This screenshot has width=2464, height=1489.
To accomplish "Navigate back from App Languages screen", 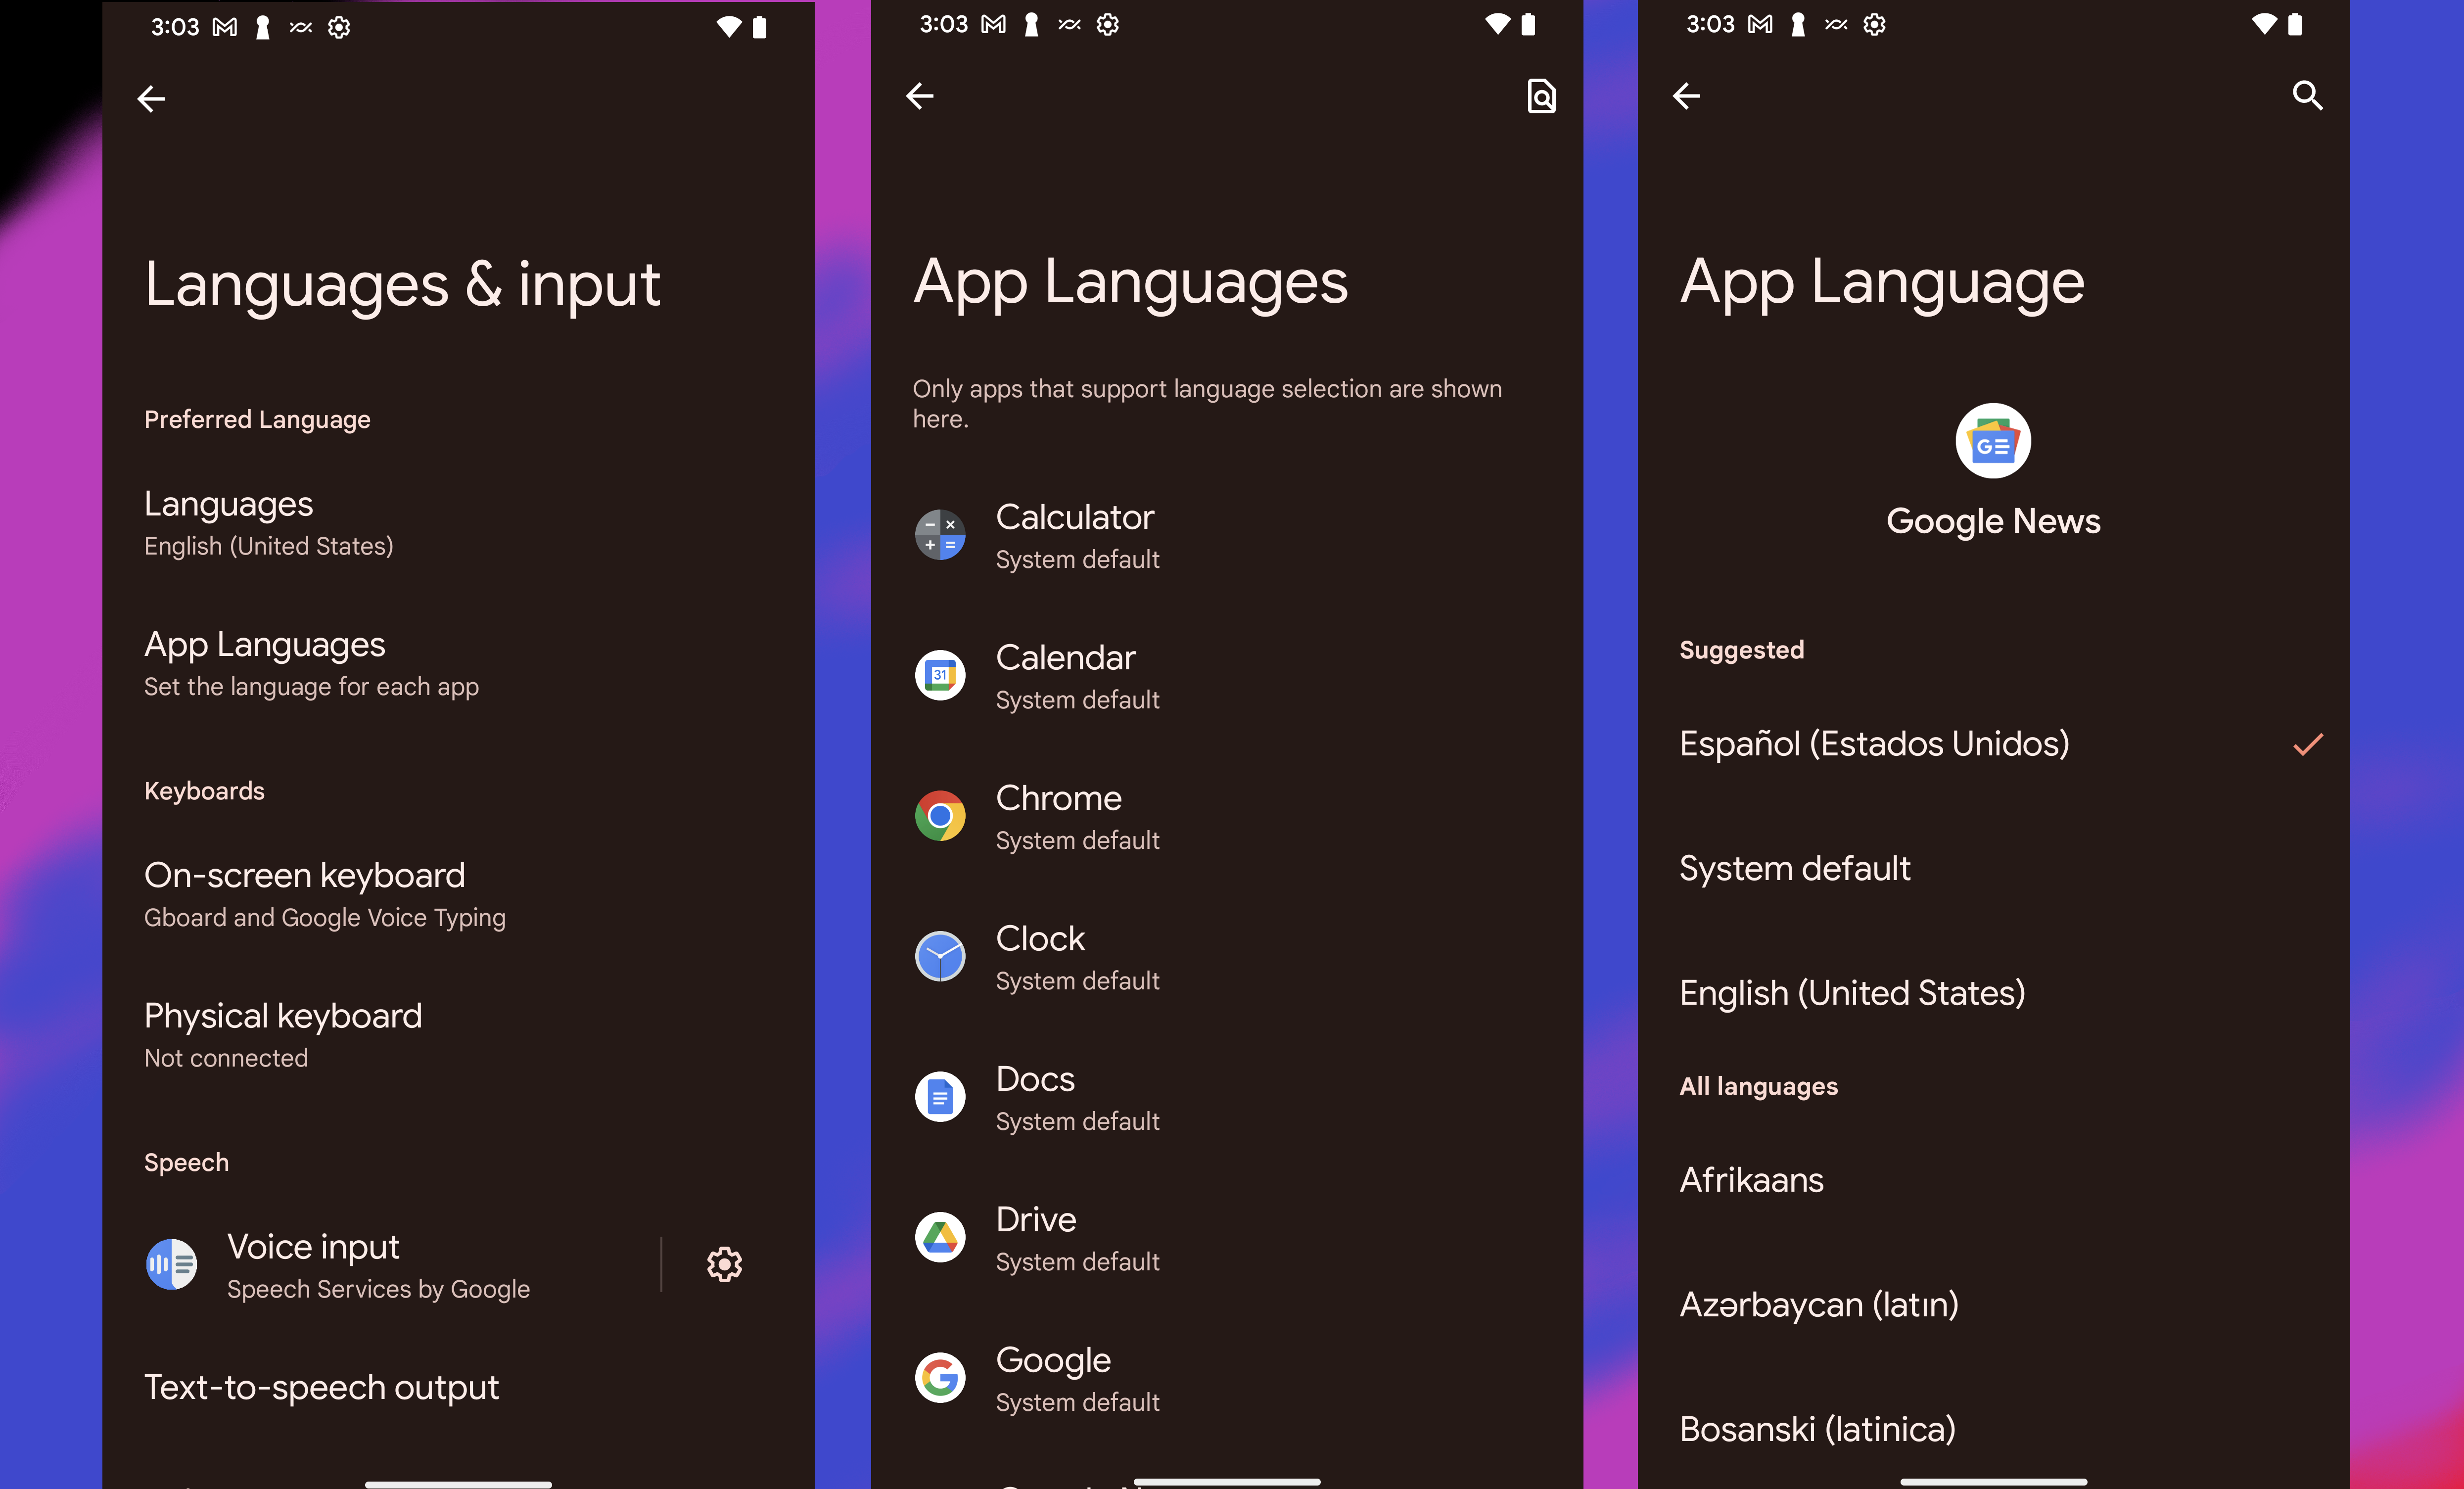I will tap(922, 97).
